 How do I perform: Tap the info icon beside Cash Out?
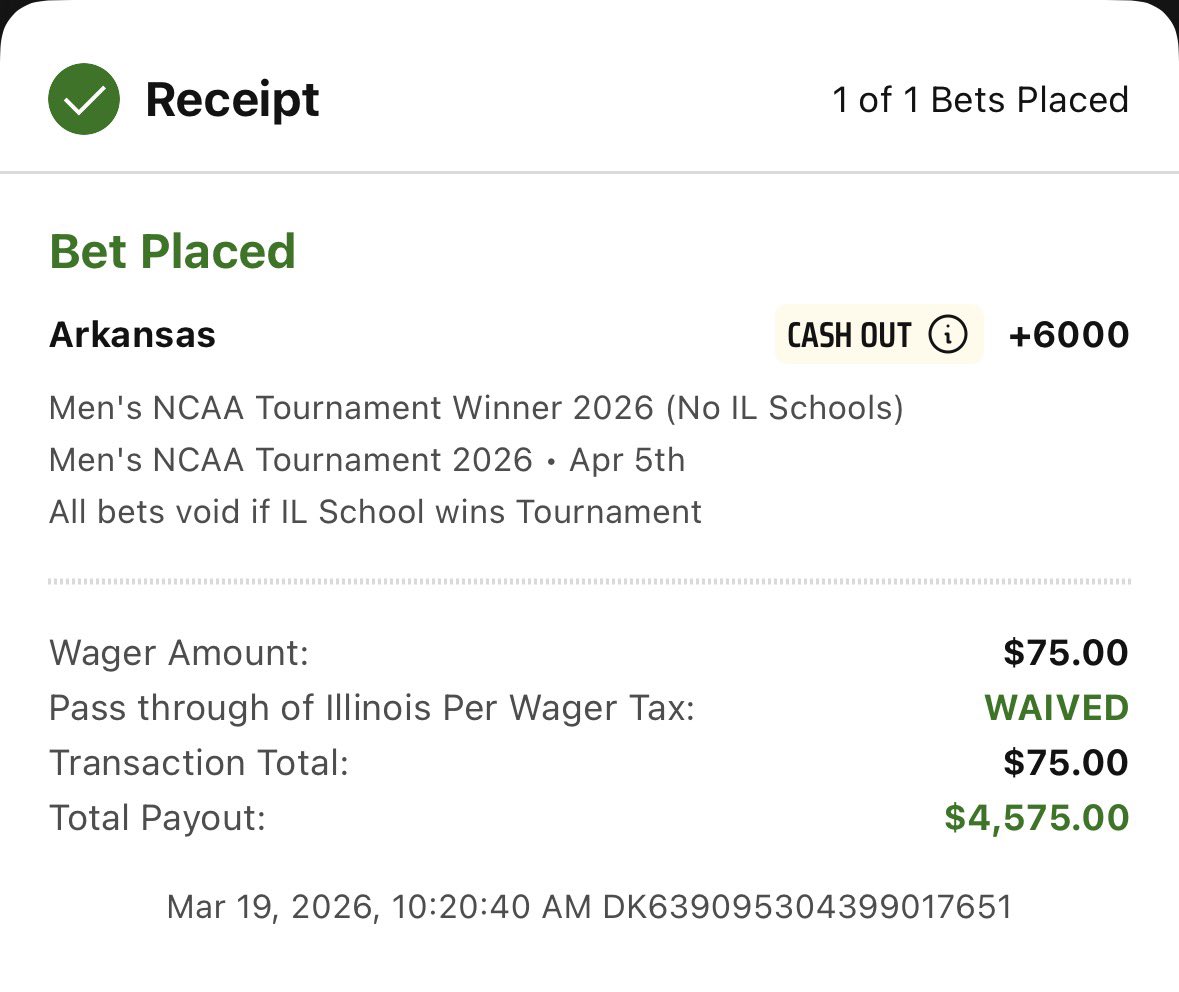pyautogui.click(x=947, y=335)
